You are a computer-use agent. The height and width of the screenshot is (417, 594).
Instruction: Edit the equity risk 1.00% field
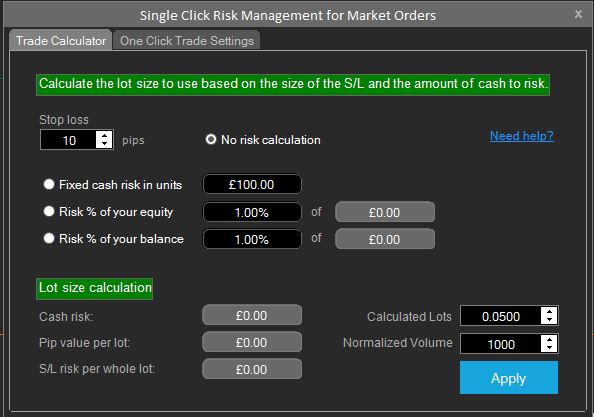(x=252, y=212)
